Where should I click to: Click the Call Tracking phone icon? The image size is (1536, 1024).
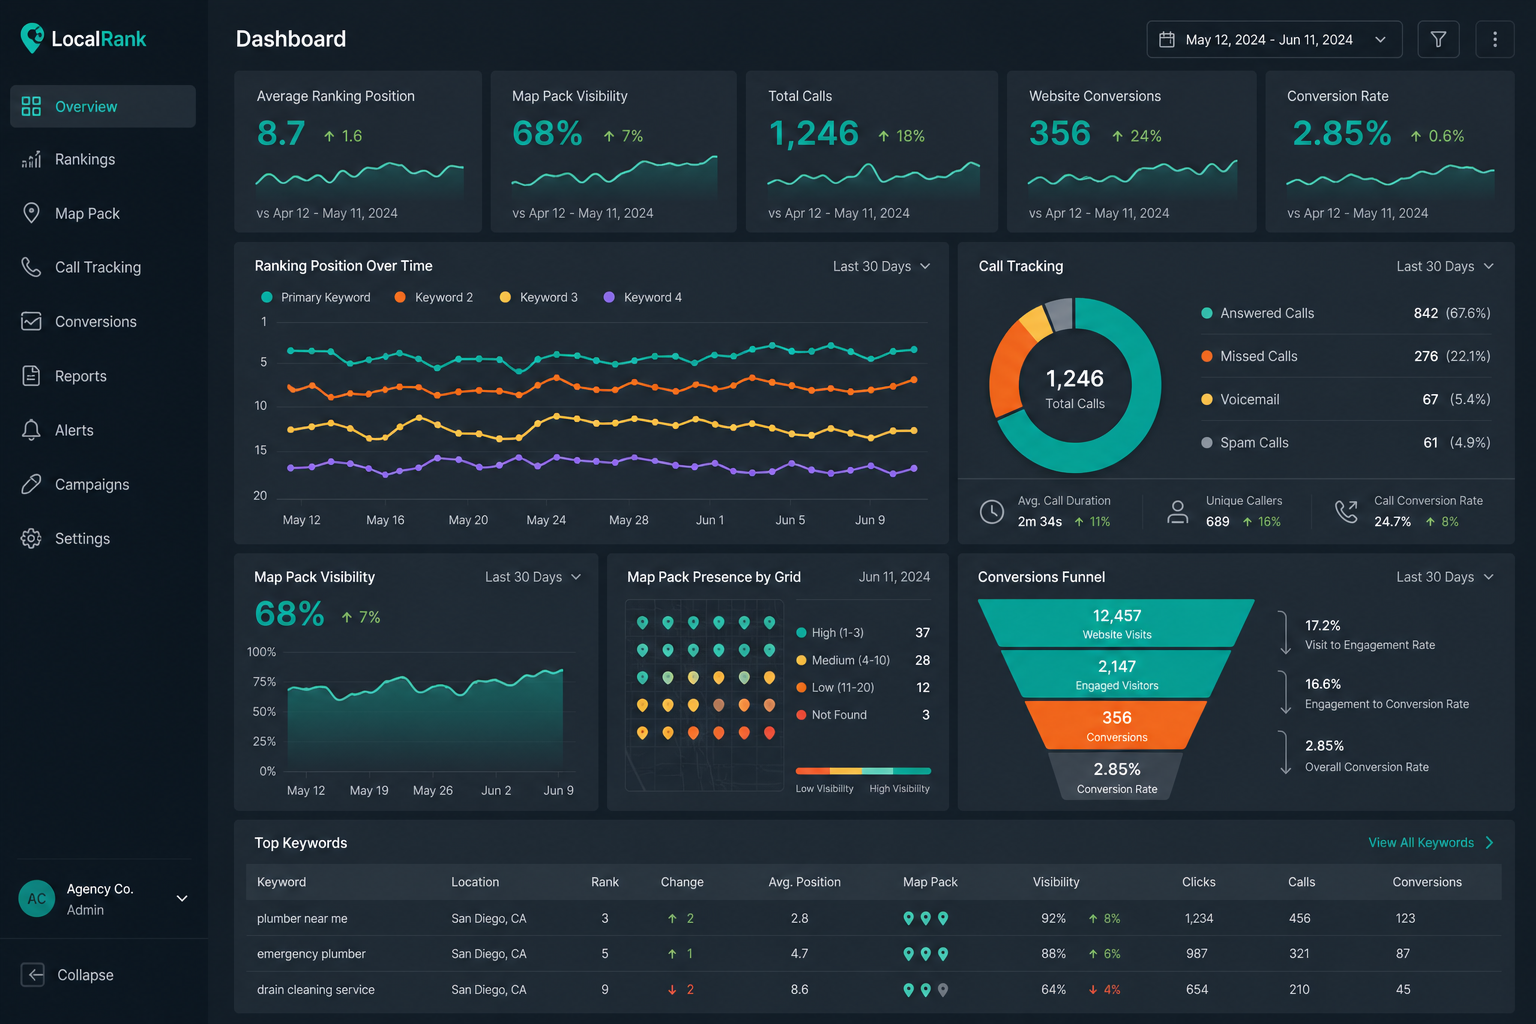tap(31, 267)
